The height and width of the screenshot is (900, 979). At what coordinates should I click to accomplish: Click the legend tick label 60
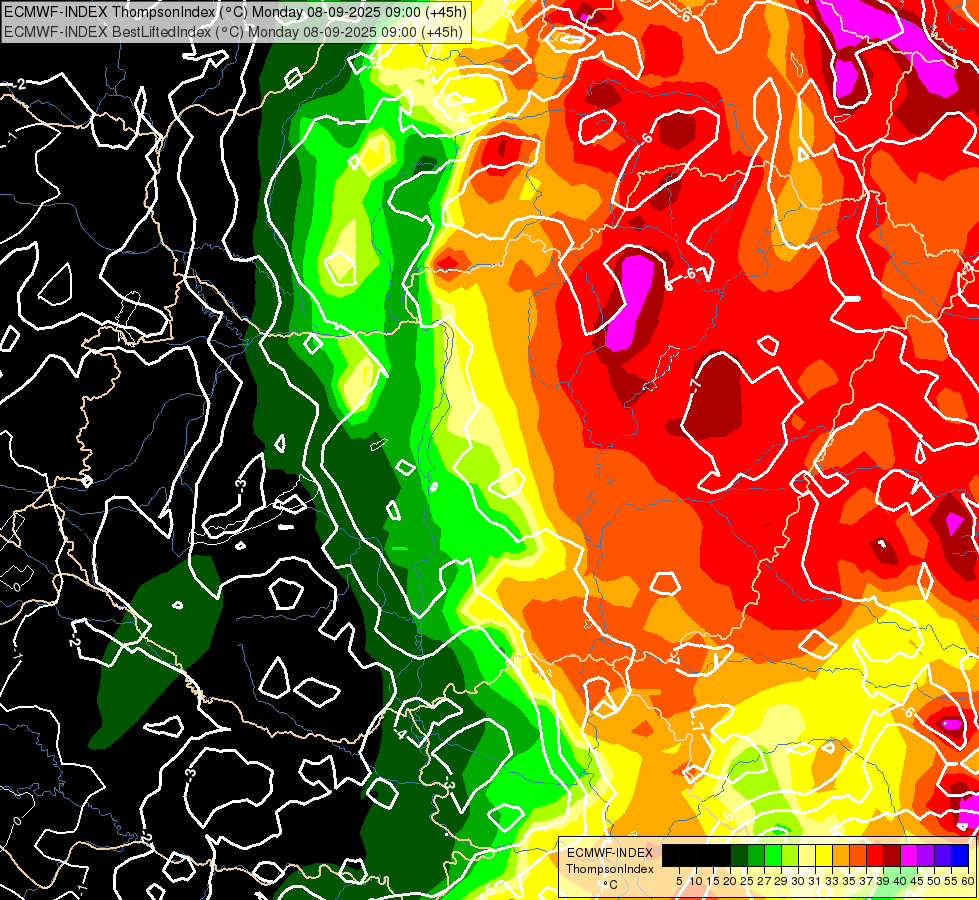tap(968, 881)
